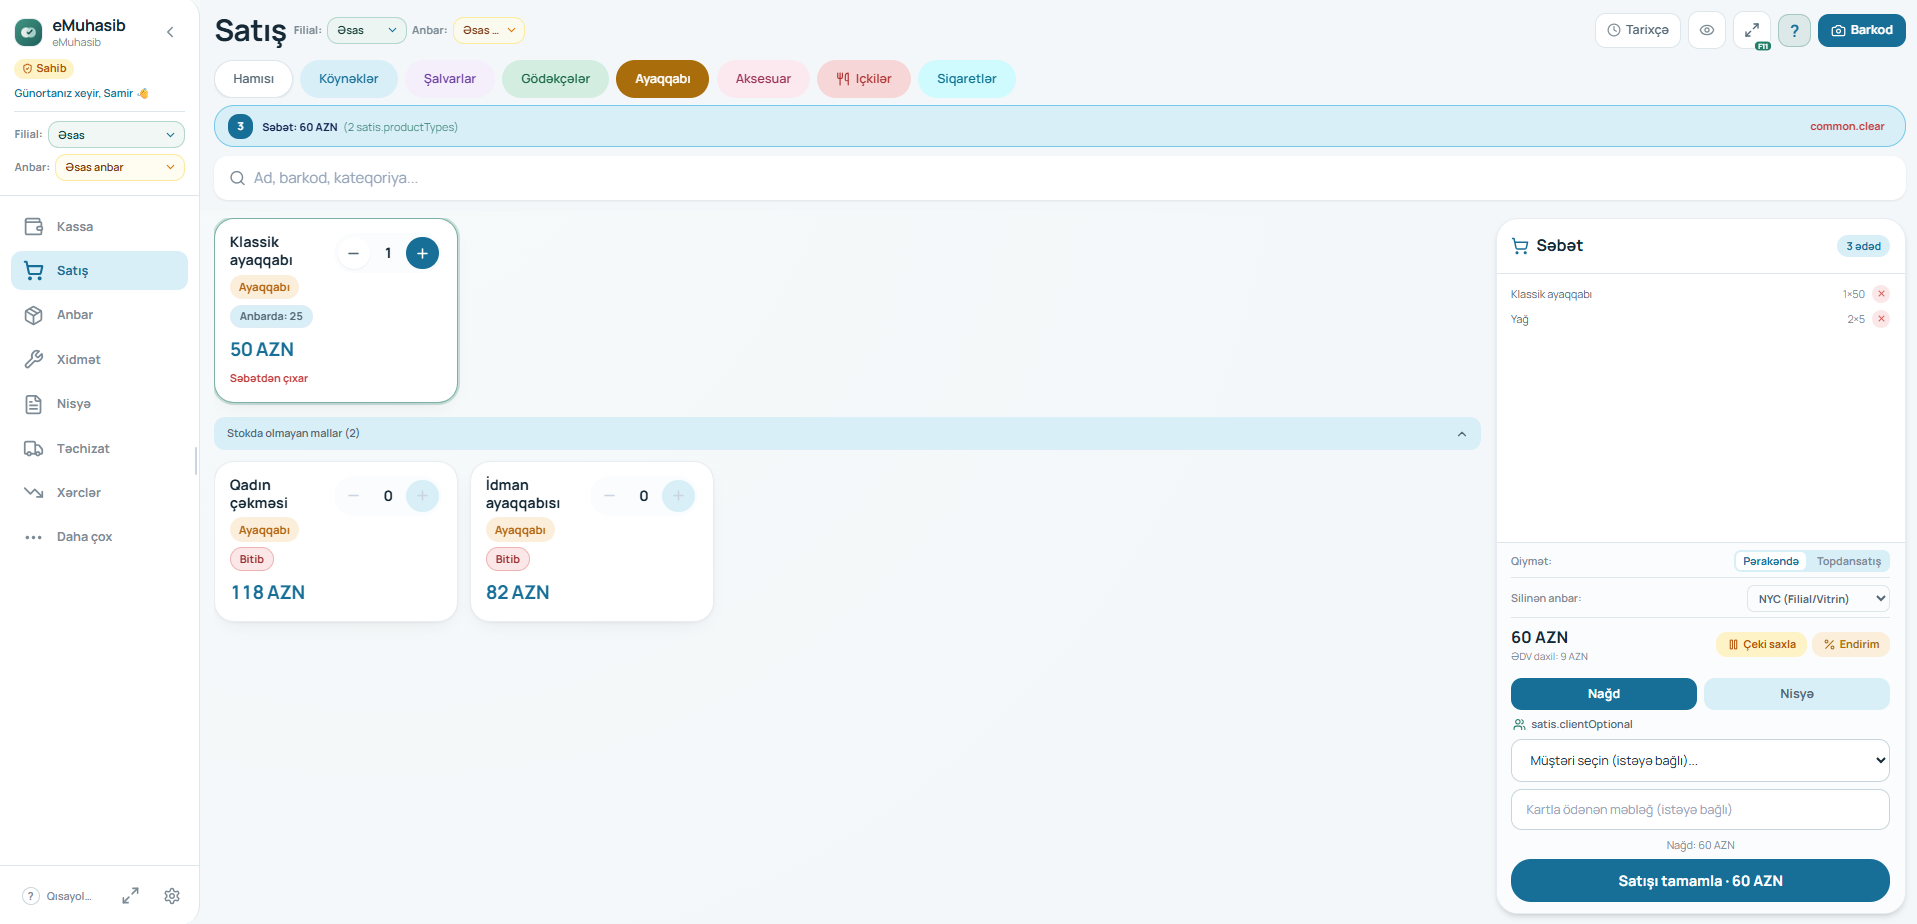Select the Hamısı category tab
1917x924 pixels.
(x=253, y=79)
